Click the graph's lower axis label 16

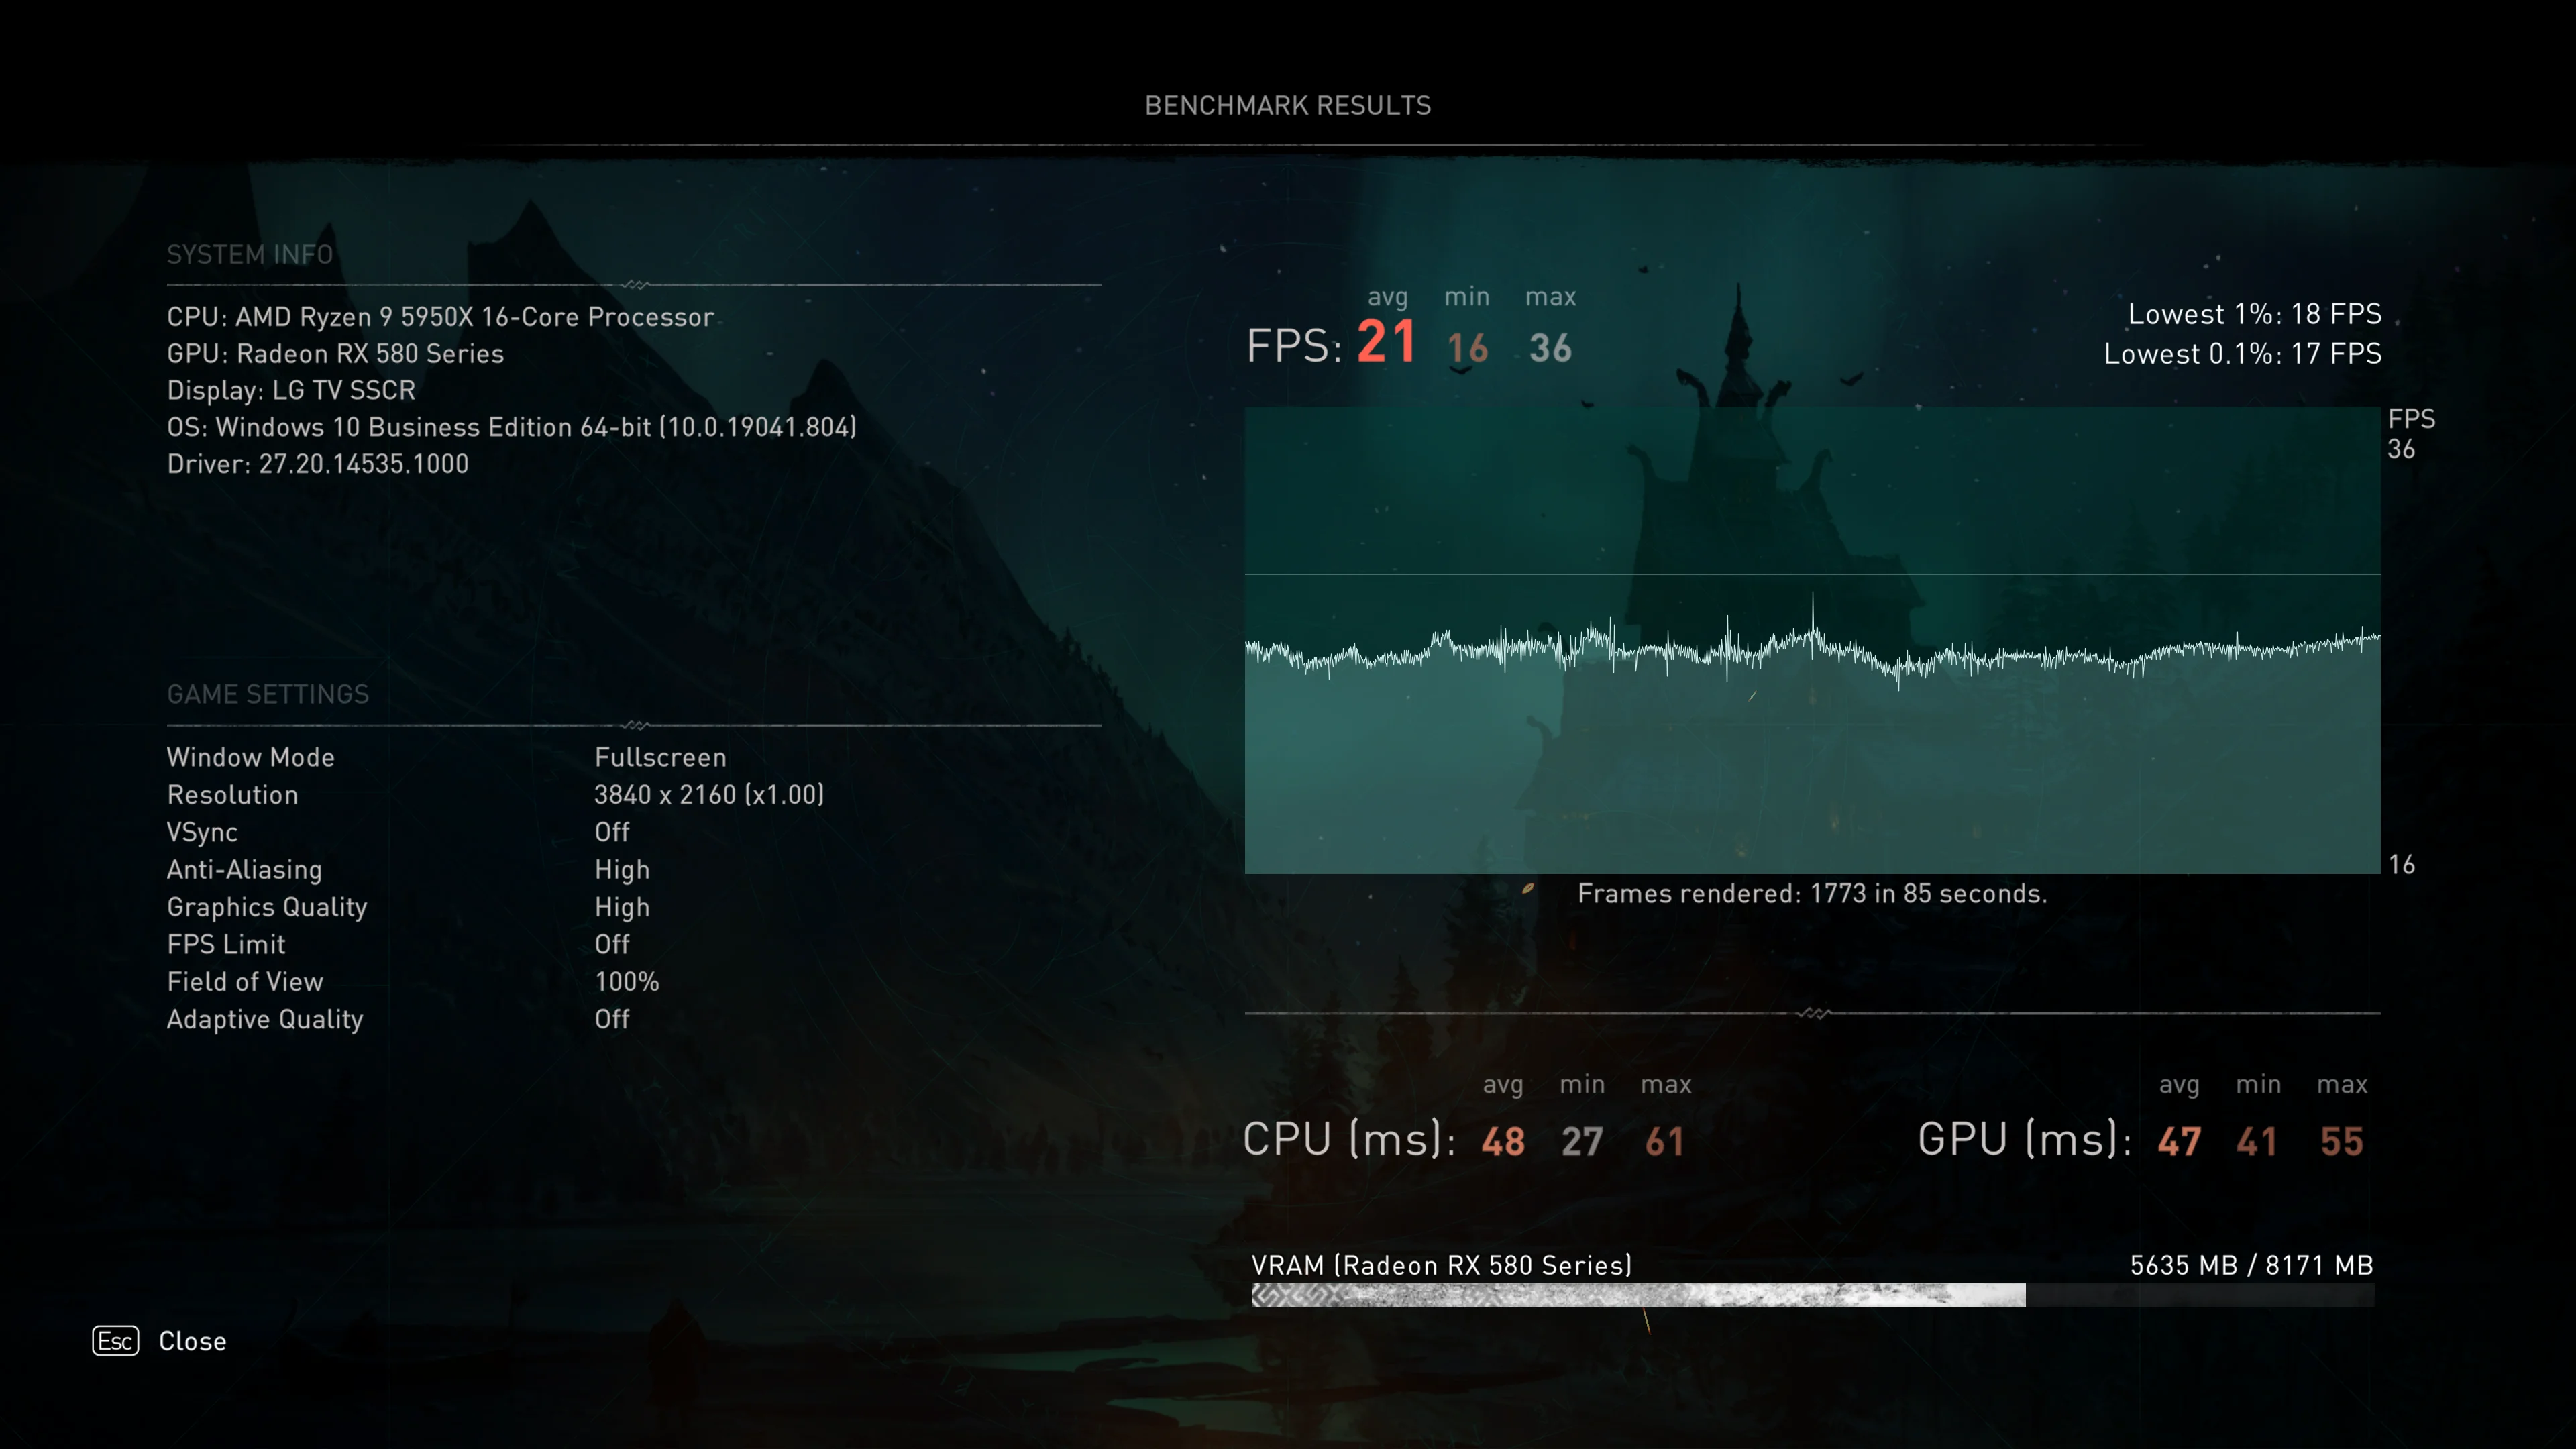click(x=2402, y=865)
